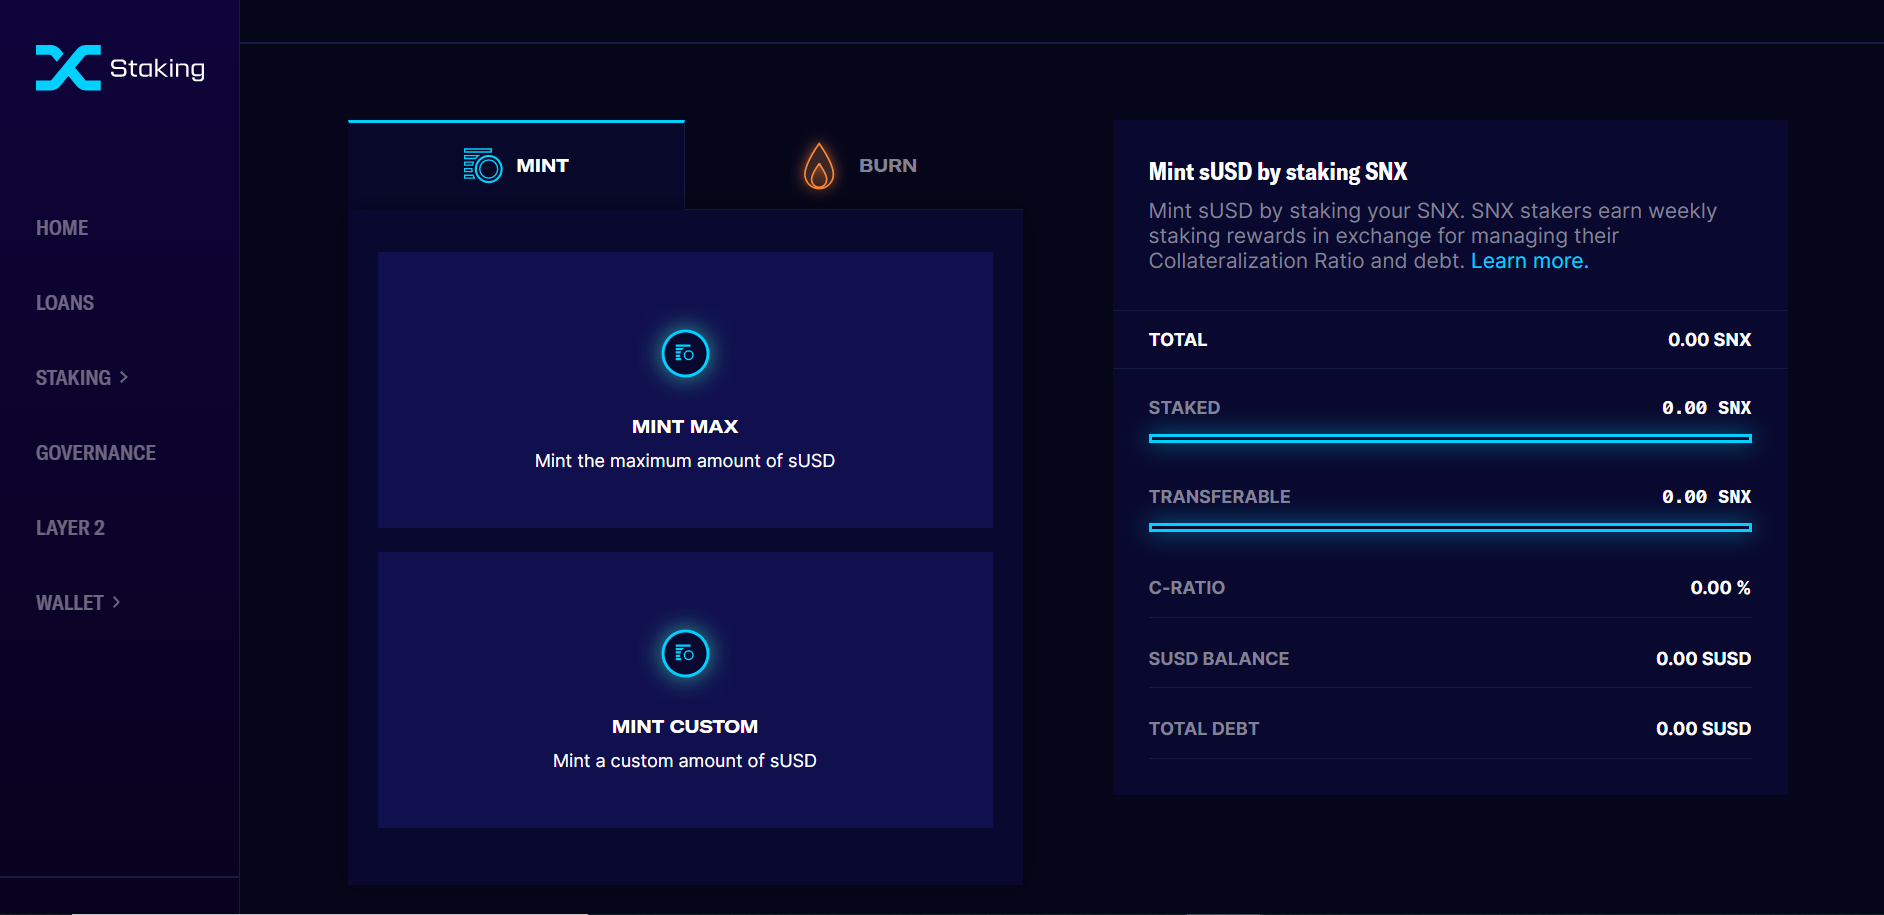Viewport: 1884px width, 915px height.
Task: Click the Transferable 0.00 SNX value
Action: 1707,497
